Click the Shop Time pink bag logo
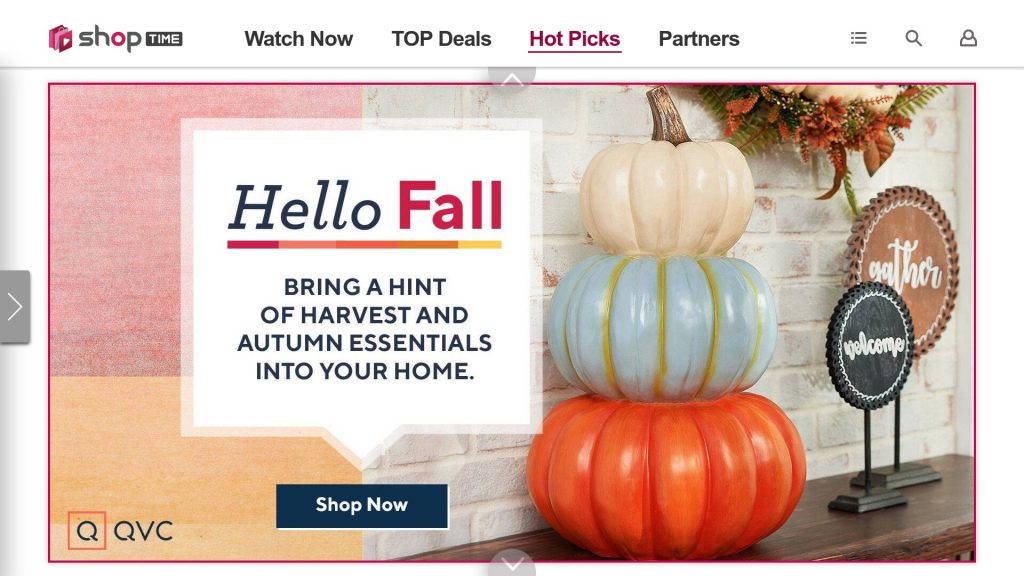 (61, 39)
